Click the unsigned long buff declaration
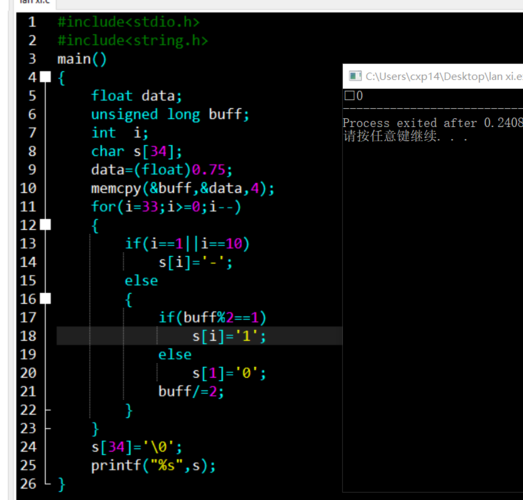523x500 pixels. coord(170,114)
